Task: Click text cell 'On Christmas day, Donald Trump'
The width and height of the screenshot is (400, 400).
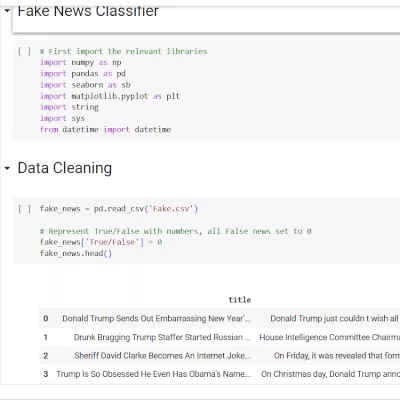Action: coord(330,374)
